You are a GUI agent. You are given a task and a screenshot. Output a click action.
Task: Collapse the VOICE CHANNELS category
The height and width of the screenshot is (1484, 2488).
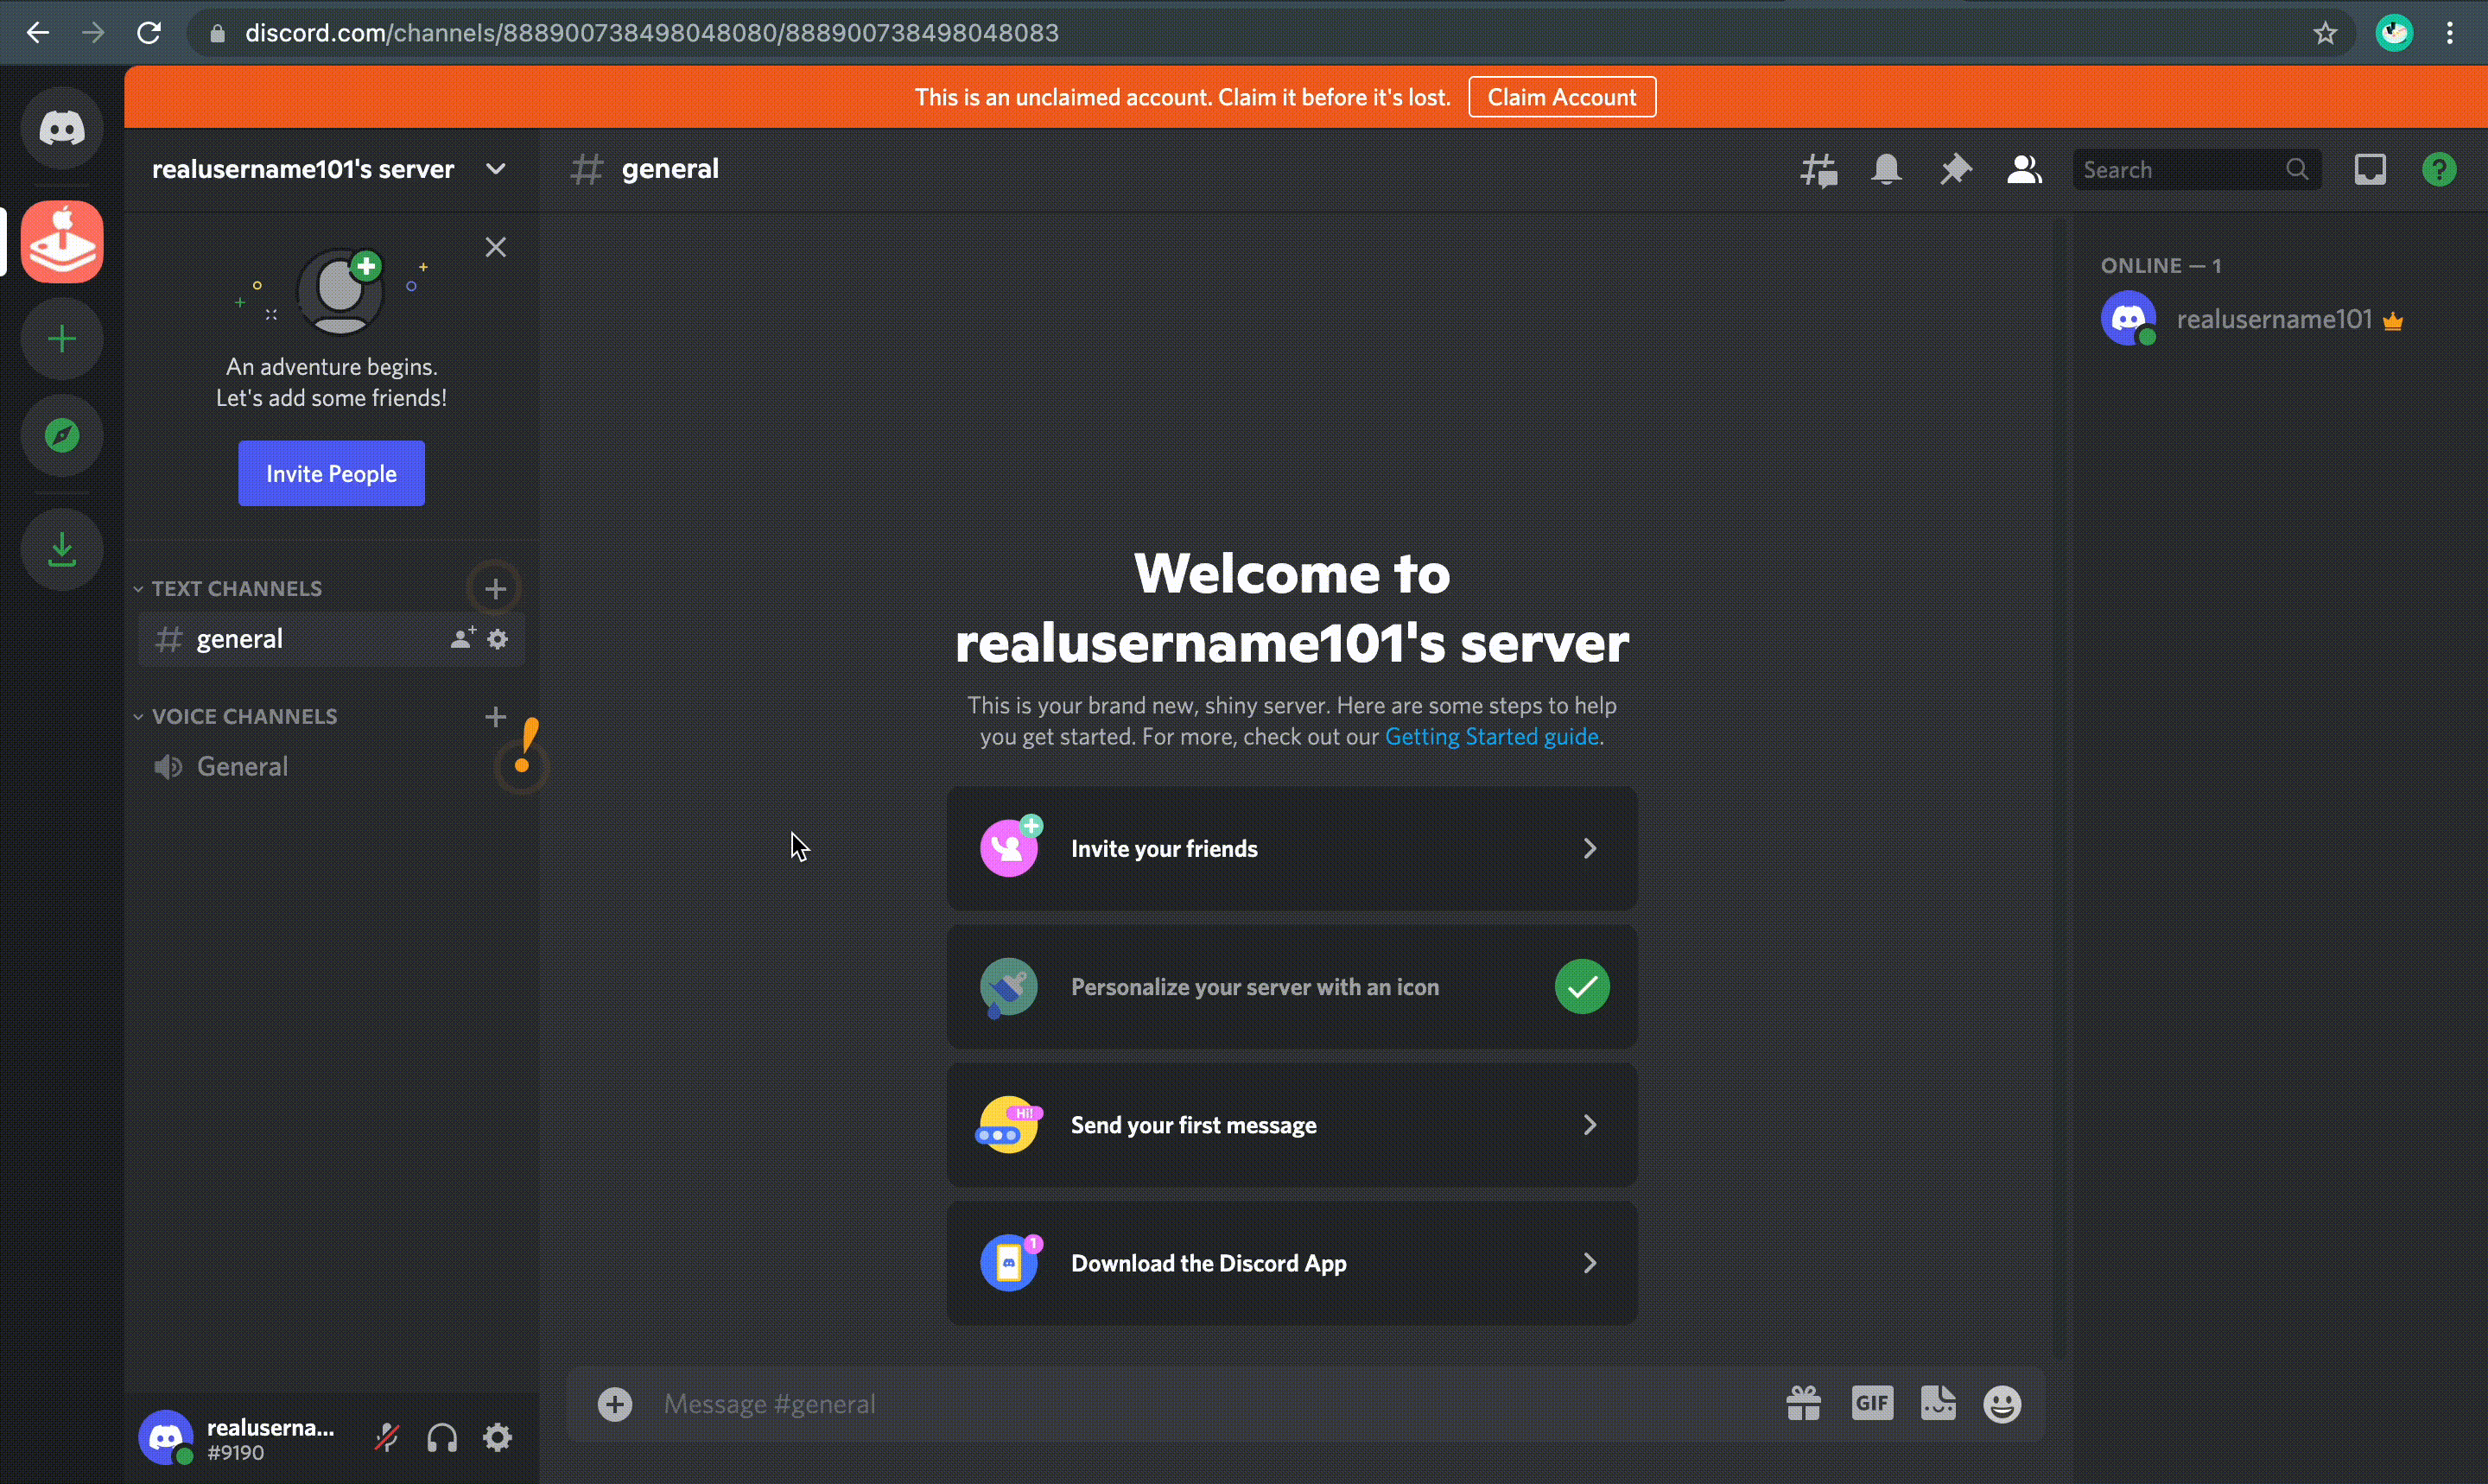pos(237,716)
